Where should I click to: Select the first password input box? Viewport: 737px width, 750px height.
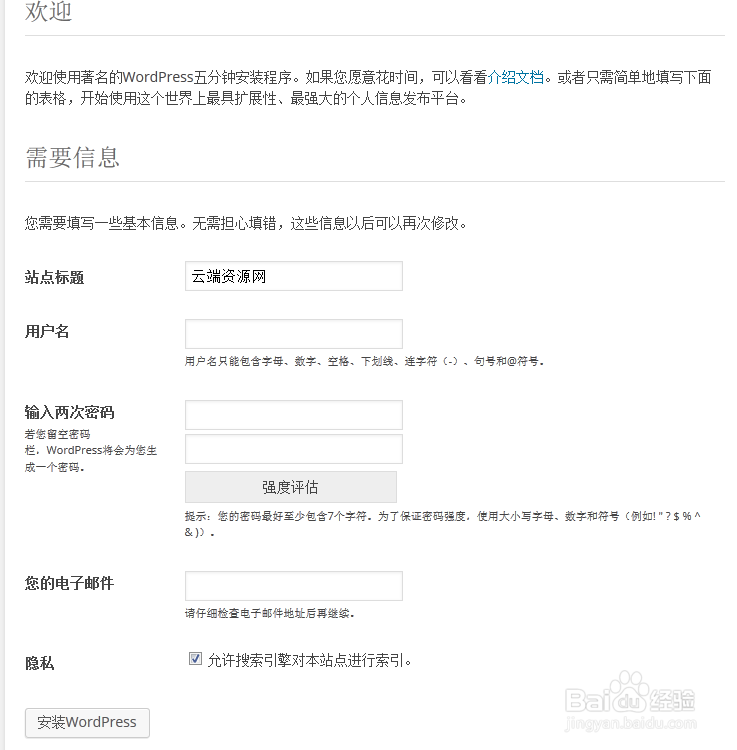[294, 415]
